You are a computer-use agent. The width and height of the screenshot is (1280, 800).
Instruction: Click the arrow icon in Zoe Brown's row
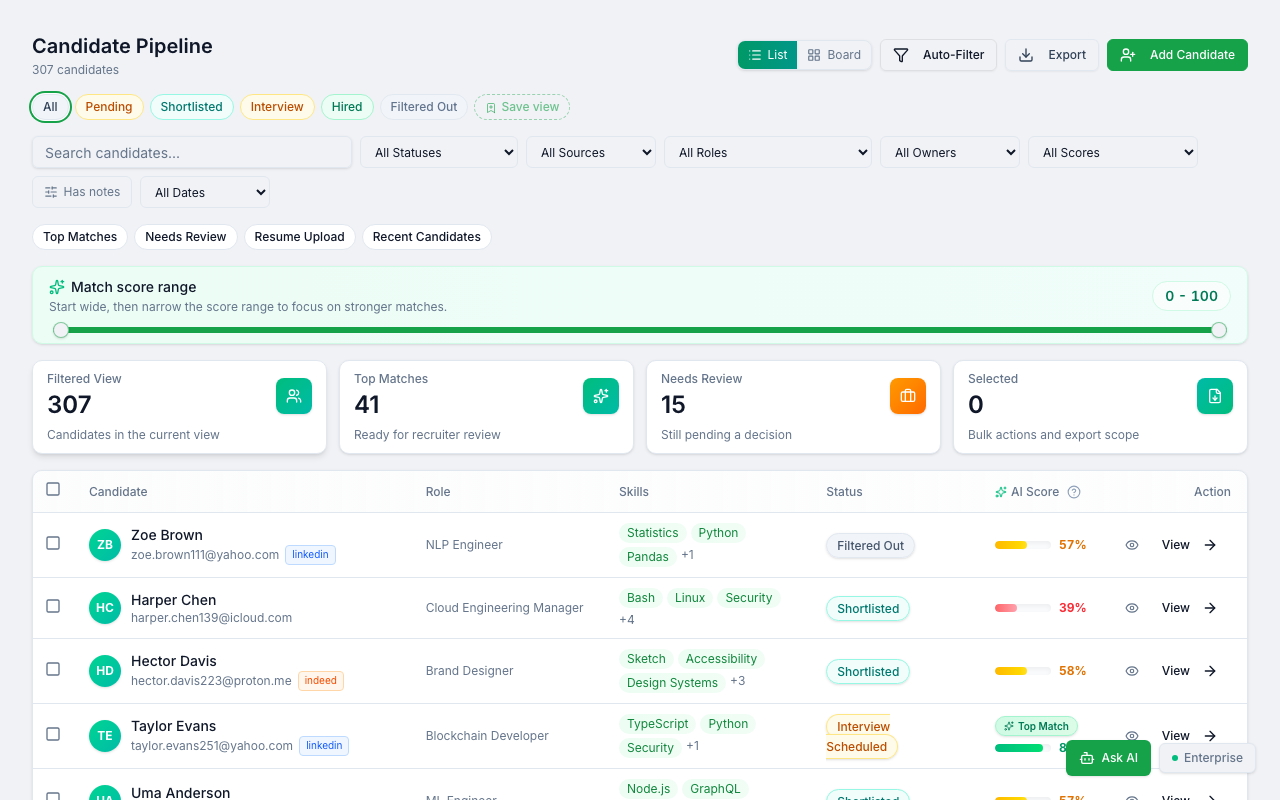coord(1210,545)
